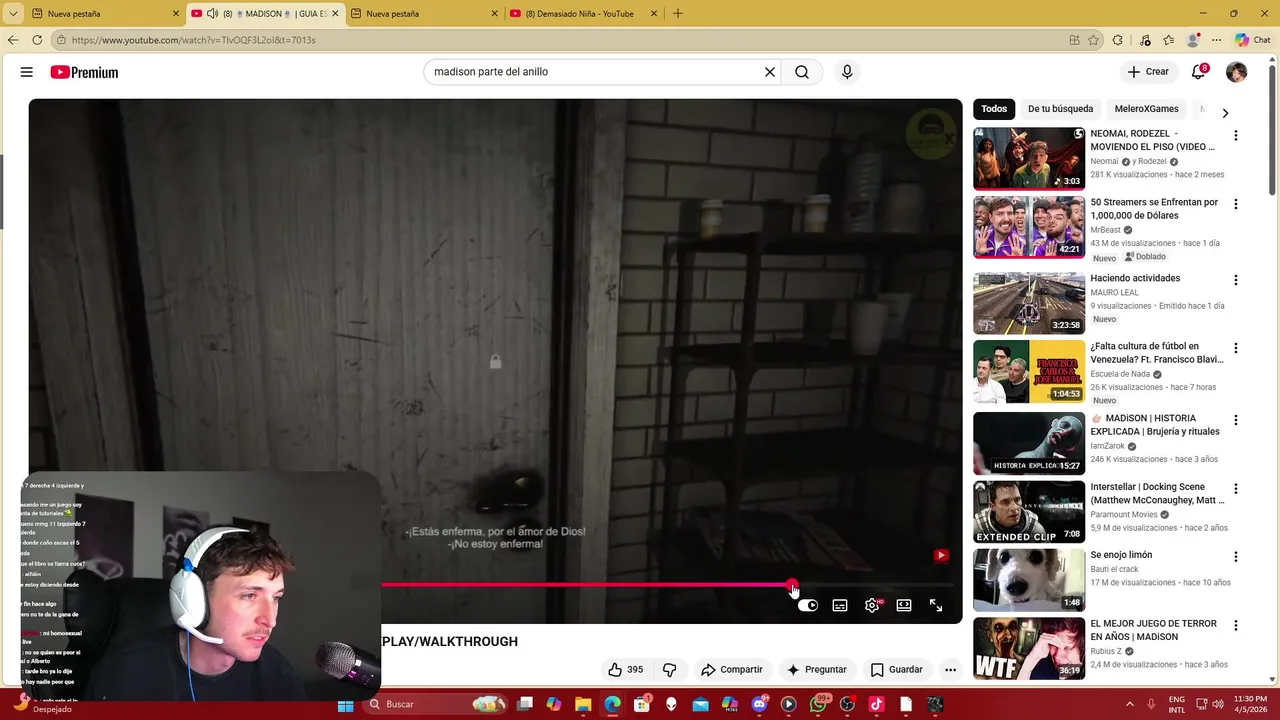Switch player to theater mode
1280x720 pixels.
(x=904, y=605)
